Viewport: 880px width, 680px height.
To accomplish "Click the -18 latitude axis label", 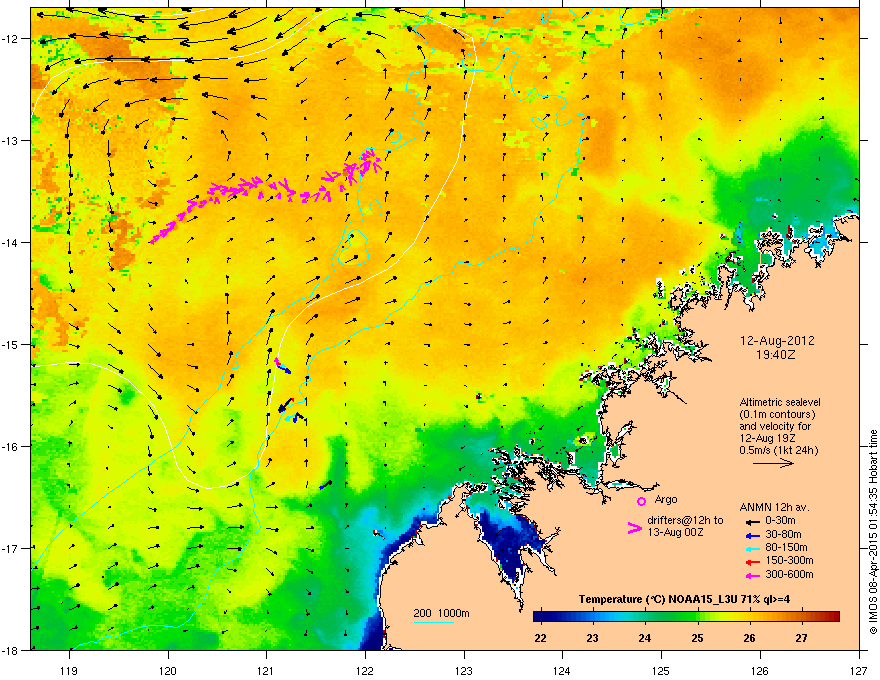I will pyautogui.click(x=11, y=650).
